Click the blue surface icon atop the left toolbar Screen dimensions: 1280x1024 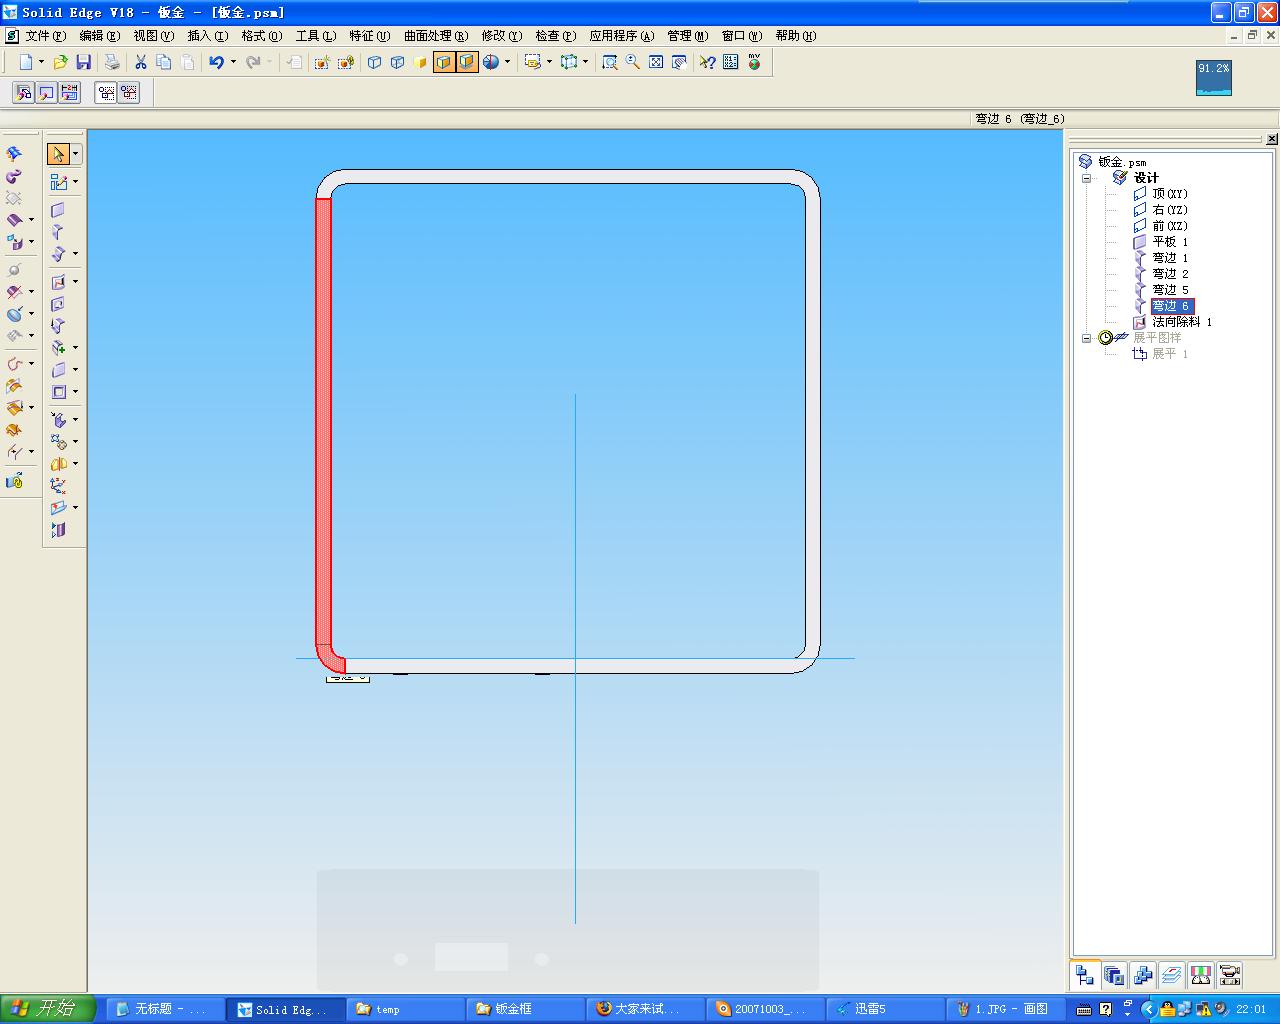click(x=14, y=154)
